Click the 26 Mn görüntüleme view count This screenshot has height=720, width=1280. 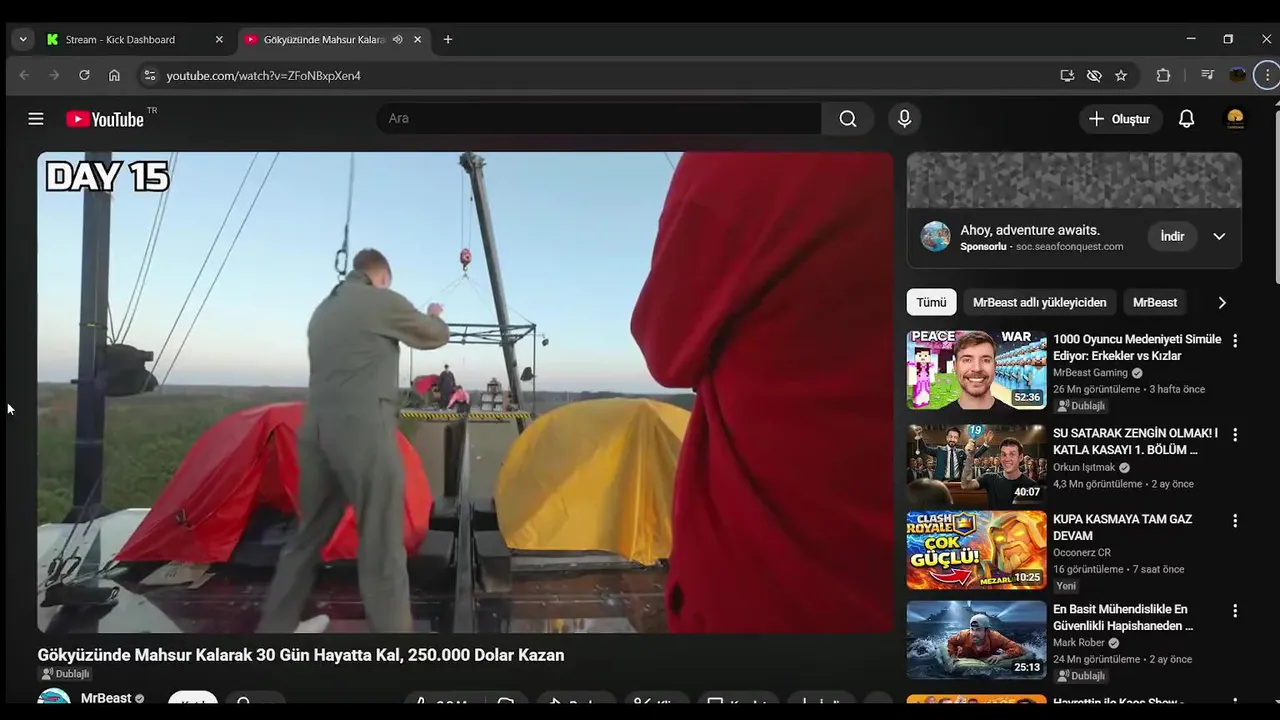[1097, 389]
